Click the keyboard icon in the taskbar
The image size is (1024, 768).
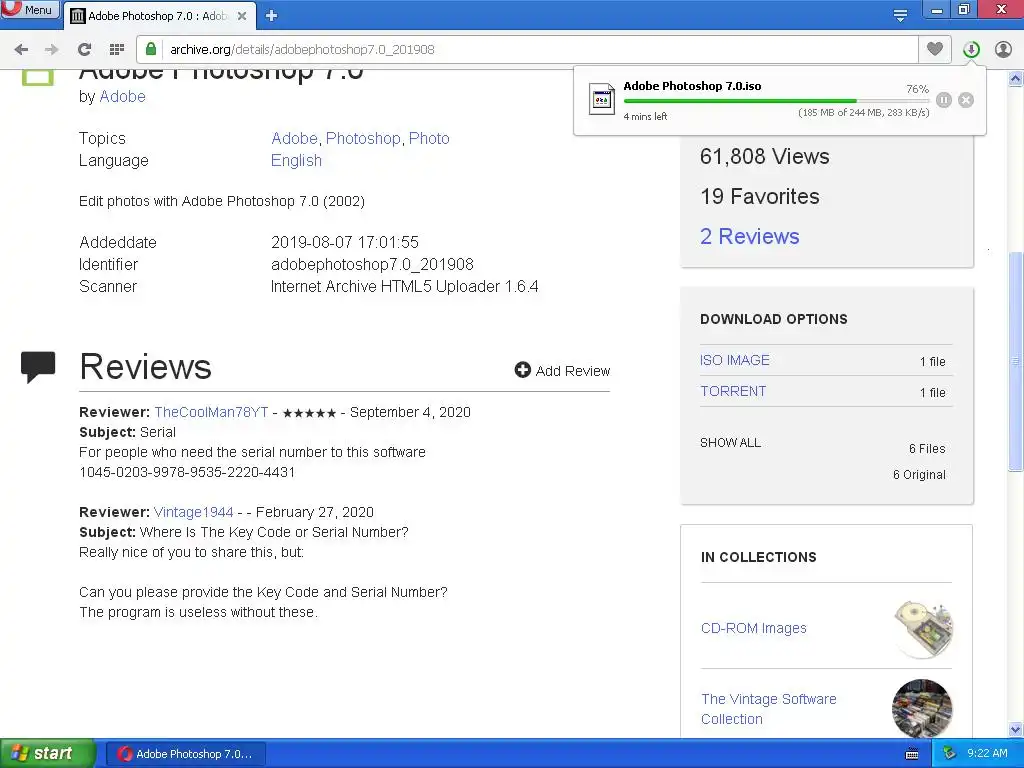912,754
